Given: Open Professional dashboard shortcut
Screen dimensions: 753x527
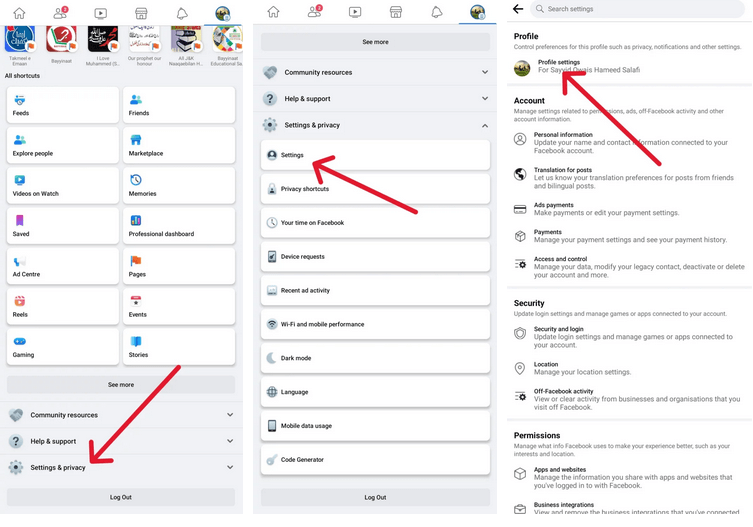Looking at the screenshot, I should point(179,226).
